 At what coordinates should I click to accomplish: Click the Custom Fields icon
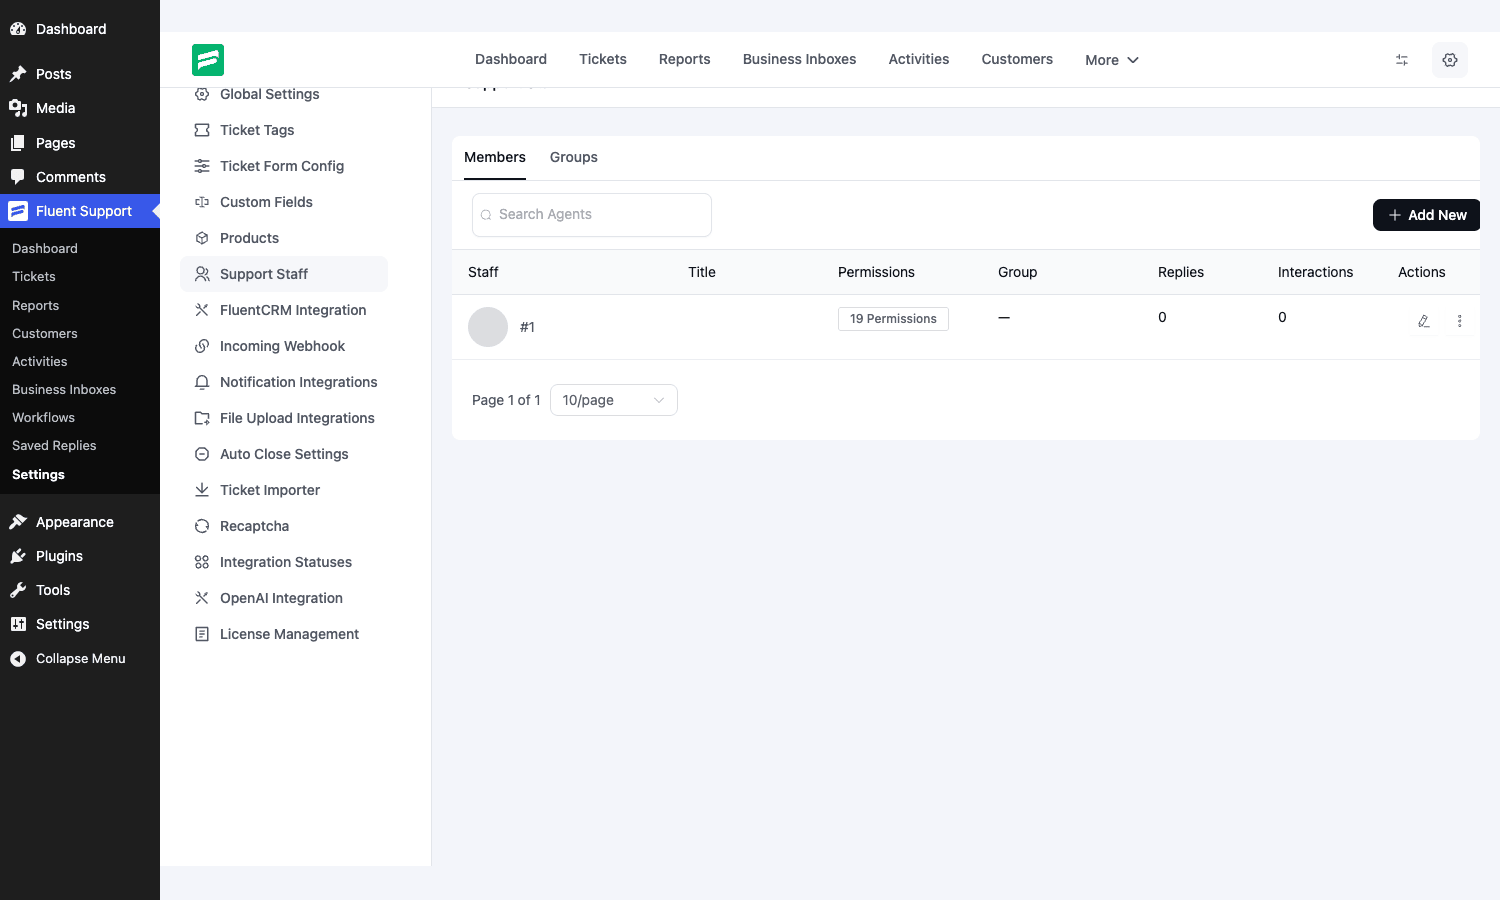click(x=202, y=202)
